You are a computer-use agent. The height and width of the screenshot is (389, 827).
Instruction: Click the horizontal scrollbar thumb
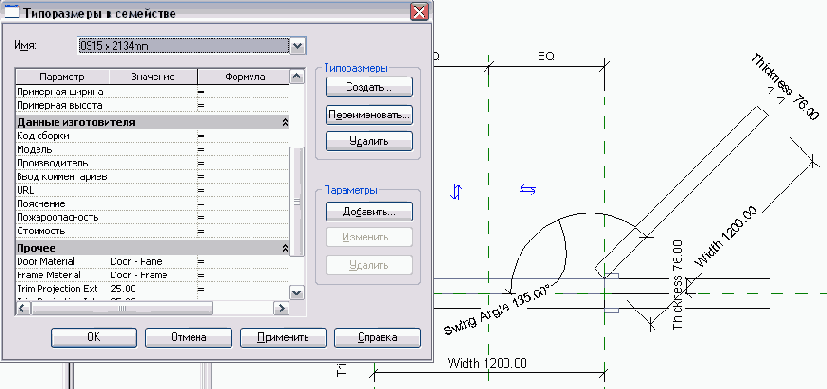pos(122,308)
